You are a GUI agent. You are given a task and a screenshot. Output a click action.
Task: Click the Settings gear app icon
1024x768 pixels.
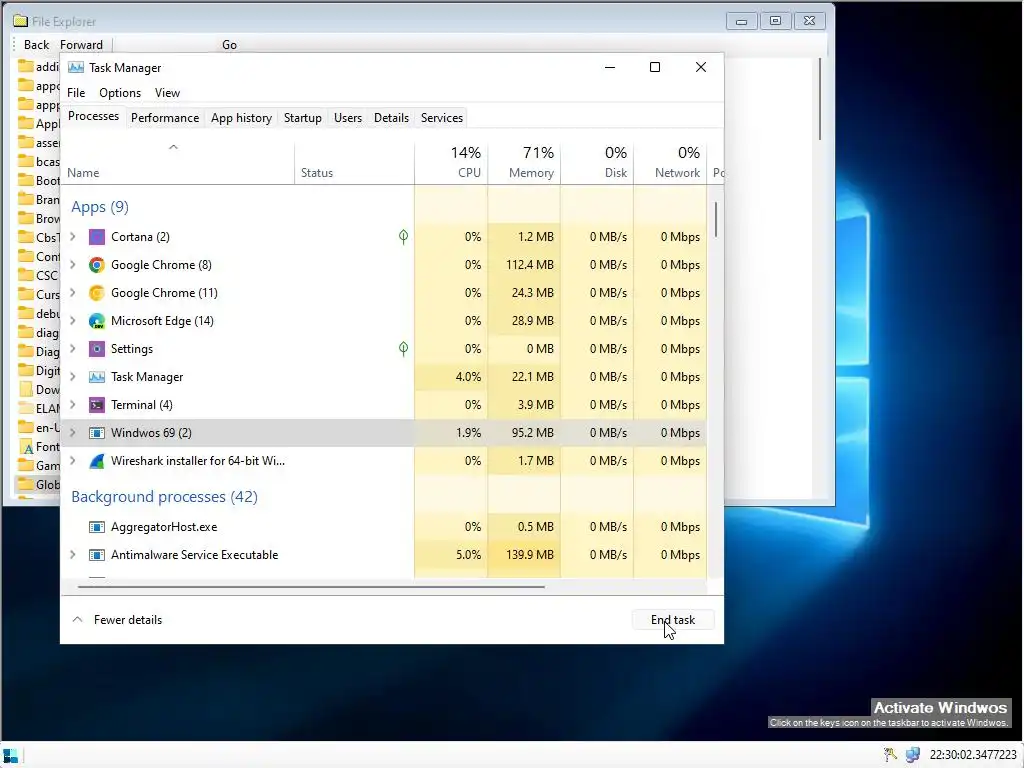[x=97, y=349]
